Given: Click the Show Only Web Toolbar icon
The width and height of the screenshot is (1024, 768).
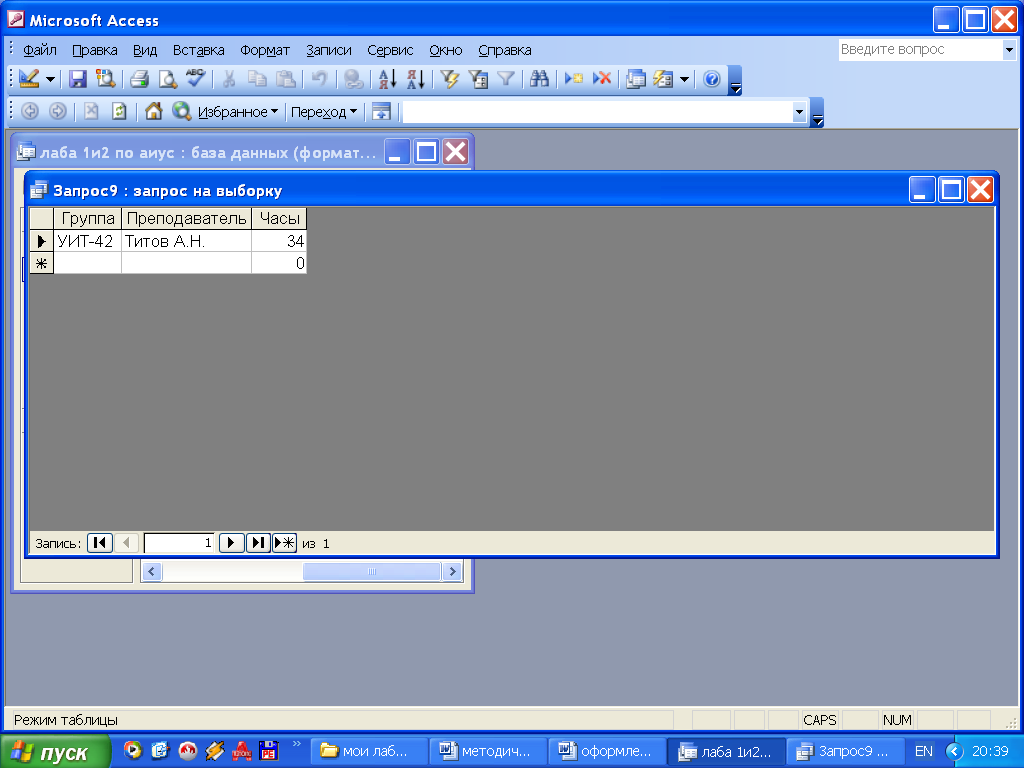Looking at the screenshot, I should (x=381, y=112).
